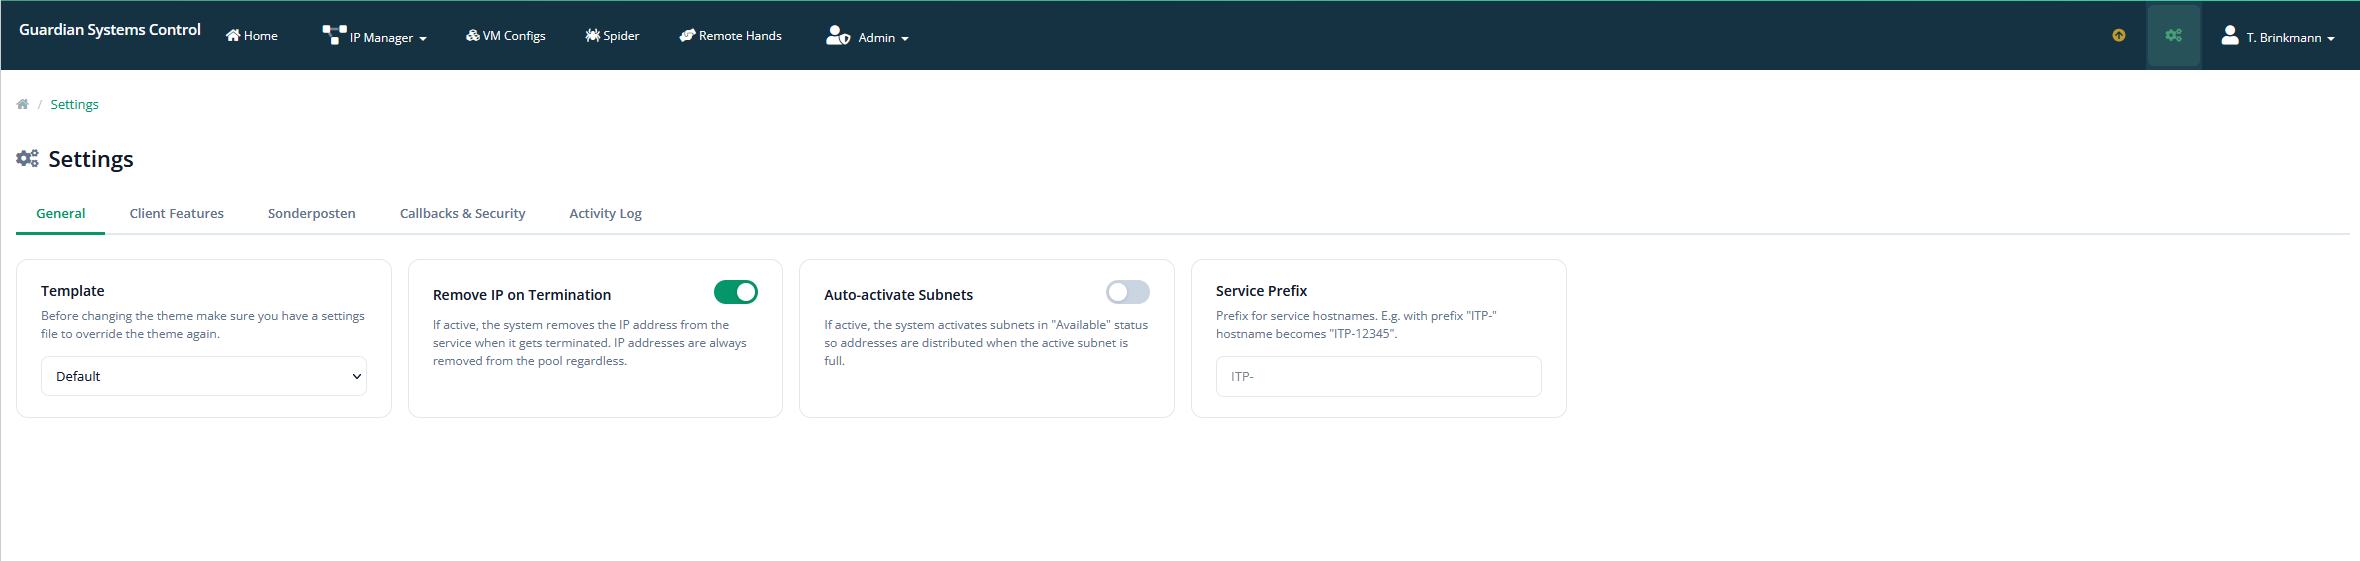Click the VM Configs cubes icon
Screen dimensions: 2360x561
(x=472, y=35)
